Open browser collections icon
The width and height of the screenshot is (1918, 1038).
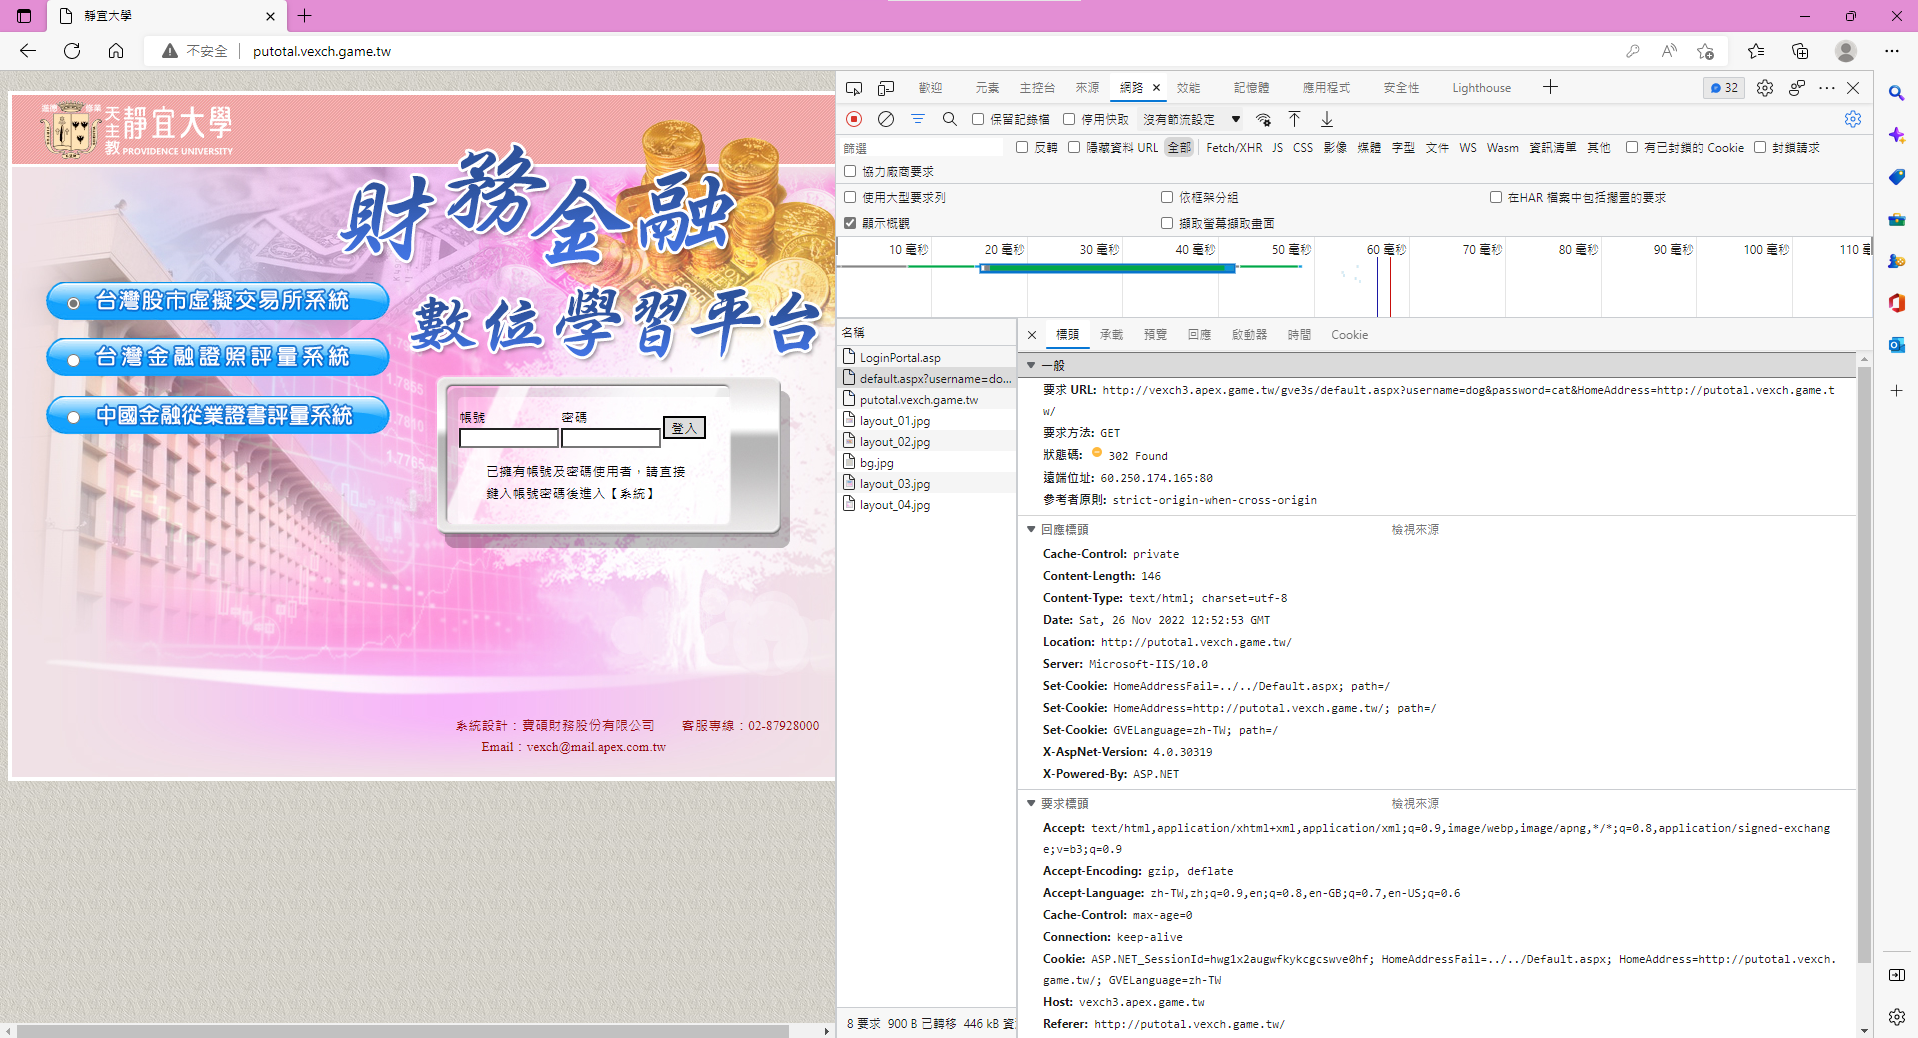pos(1800,51)
